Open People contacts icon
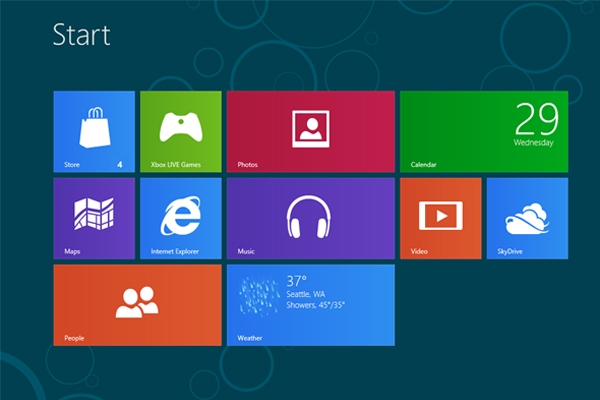 [137, 302]
